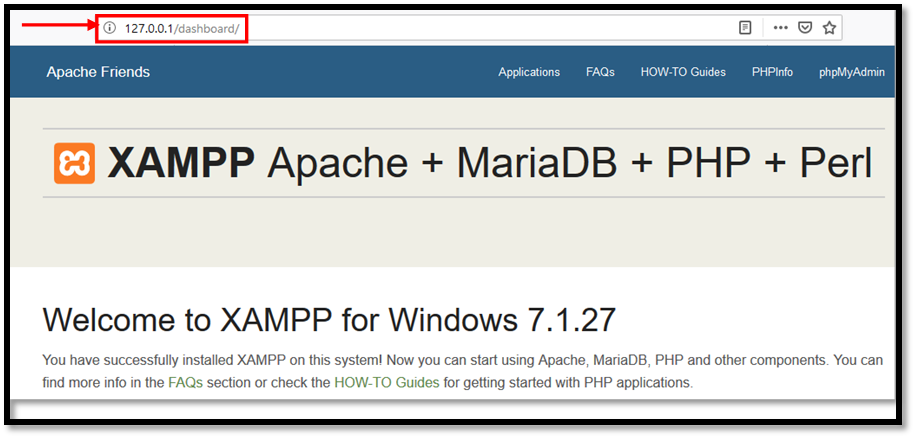
Task: Open the PHPInfo navigation item
Action: 772,72
